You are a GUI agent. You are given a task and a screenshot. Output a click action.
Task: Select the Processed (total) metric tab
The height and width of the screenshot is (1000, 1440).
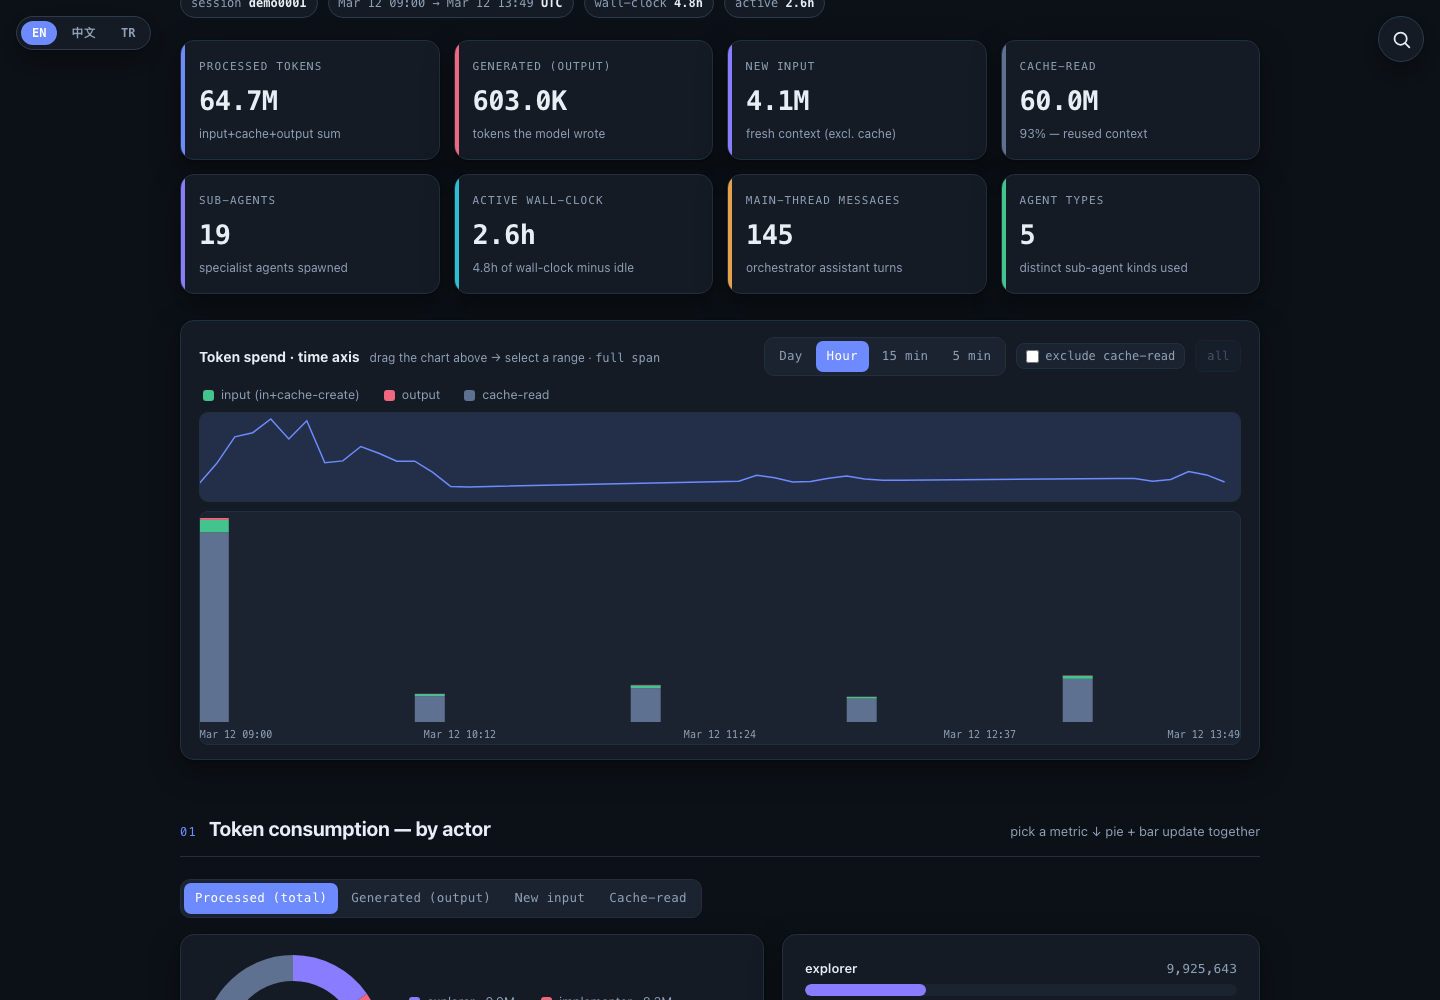[x=261, y=898]
